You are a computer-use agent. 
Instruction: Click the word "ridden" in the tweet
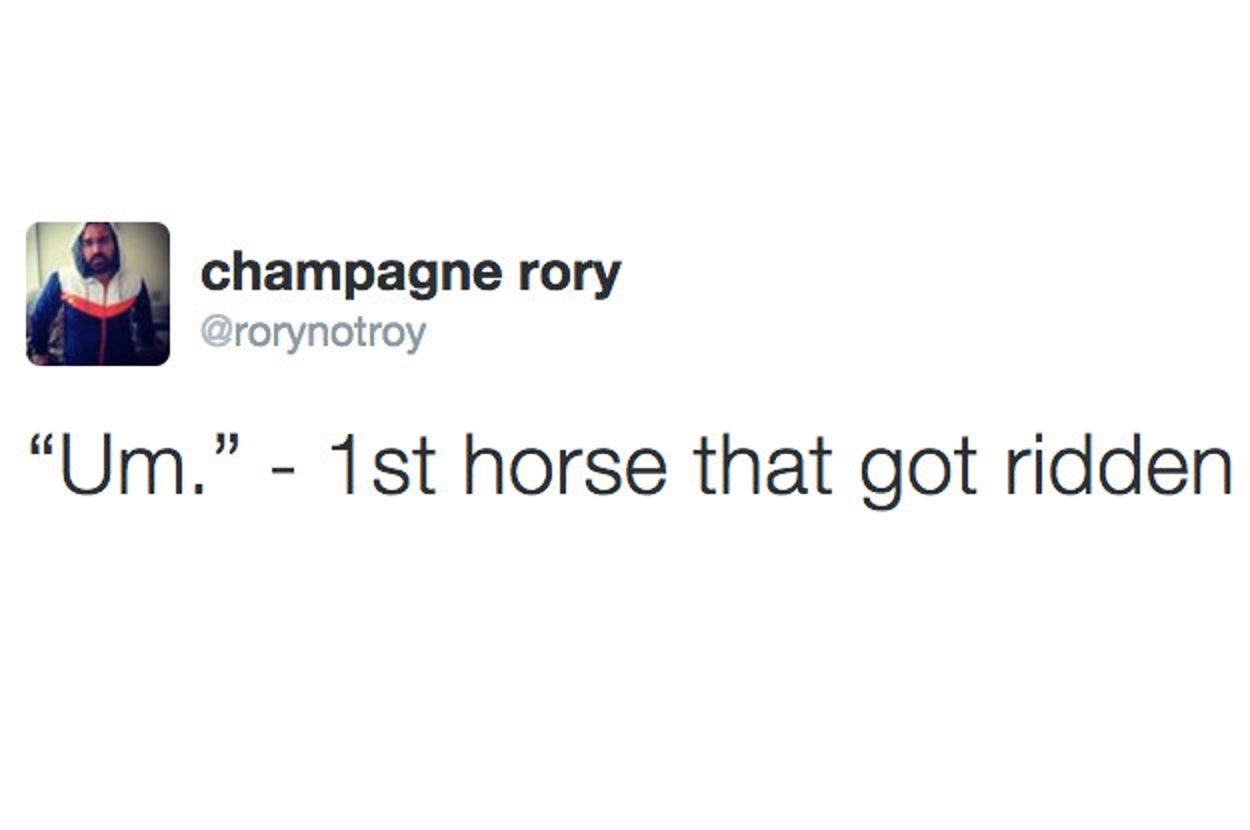pos(1118,467)
